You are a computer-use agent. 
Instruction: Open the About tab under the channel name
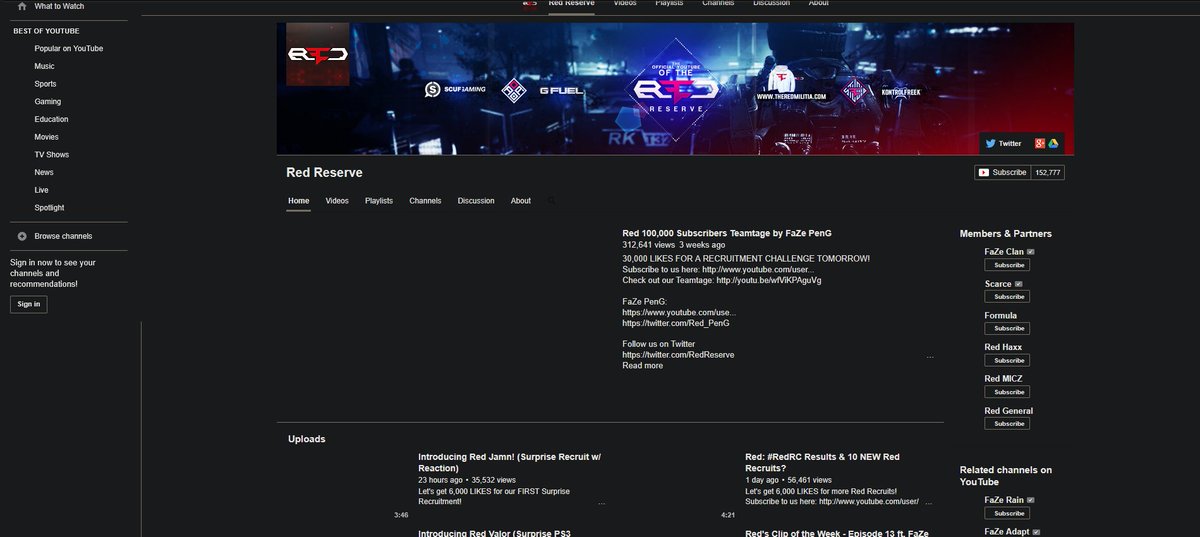pyautogui.click(x=521, y=201)
